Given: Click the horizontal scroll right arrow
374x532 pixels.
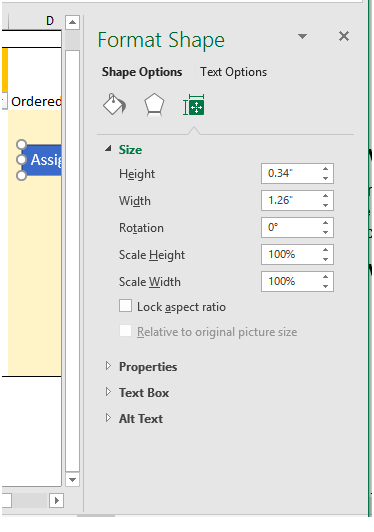Looking at the screenshot, I should (56, 500).
